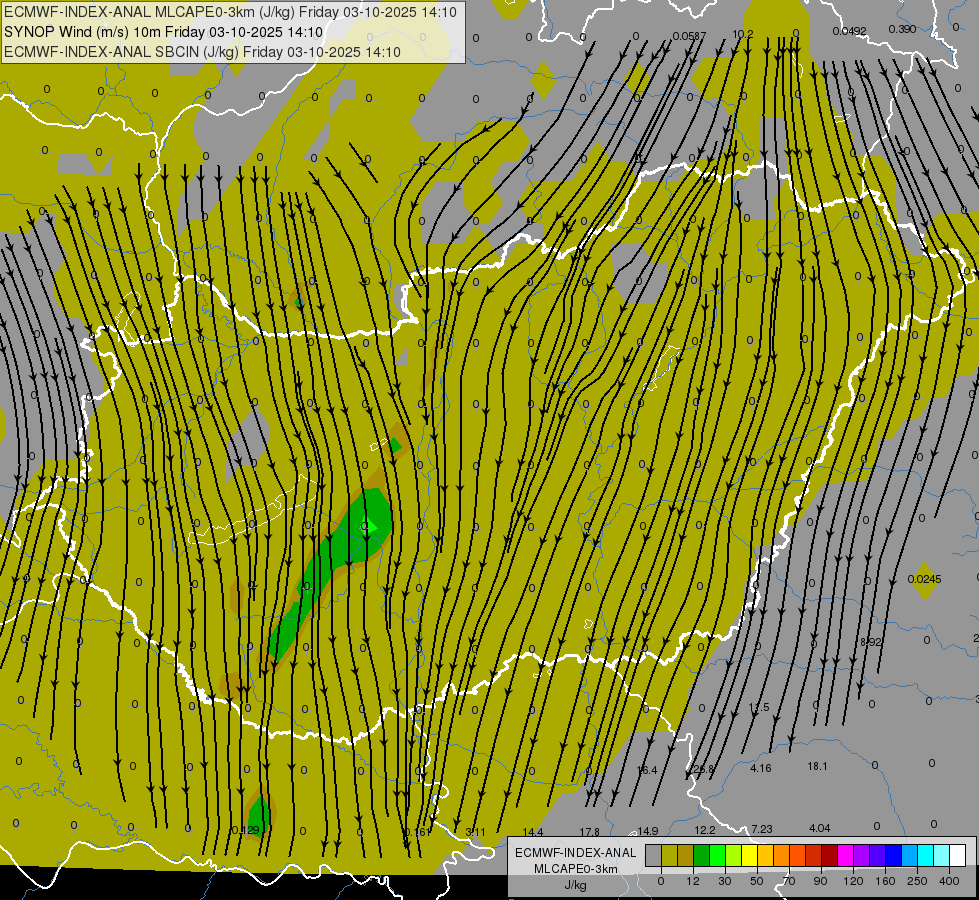Select the 8.92 value at right side
The width and height of the screenshot is (979, 900).
tap(870, 642)
